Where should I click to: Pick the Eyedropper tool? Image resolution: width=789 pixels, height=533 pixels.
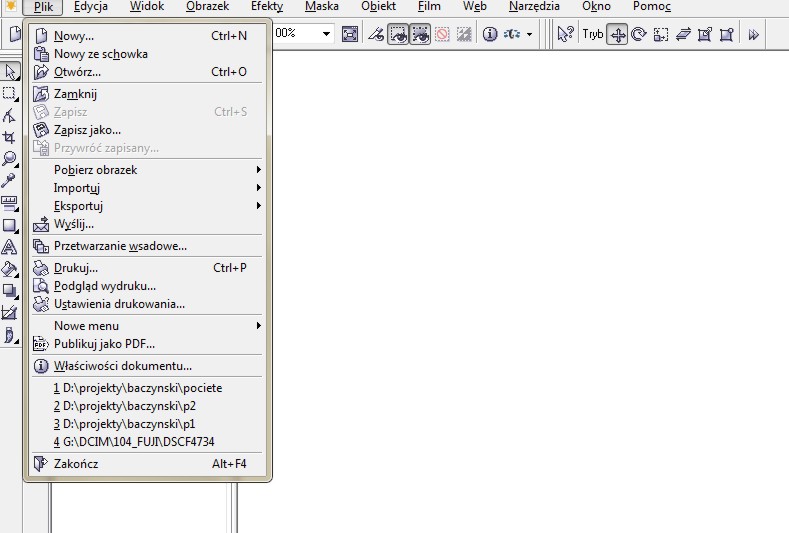[x=10, y=181]
